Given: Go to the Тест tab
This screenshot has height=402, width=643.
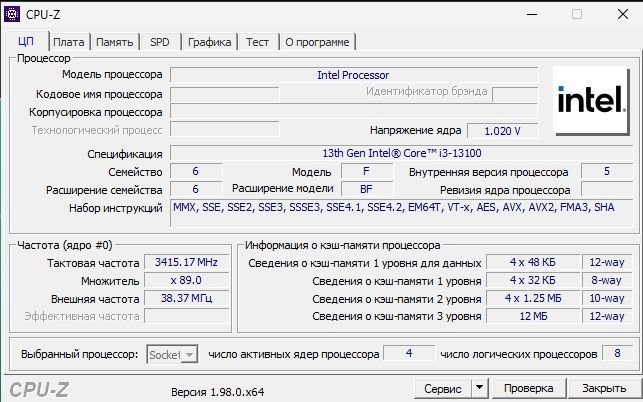Looking at the screenshot, I should click(258, 42).
